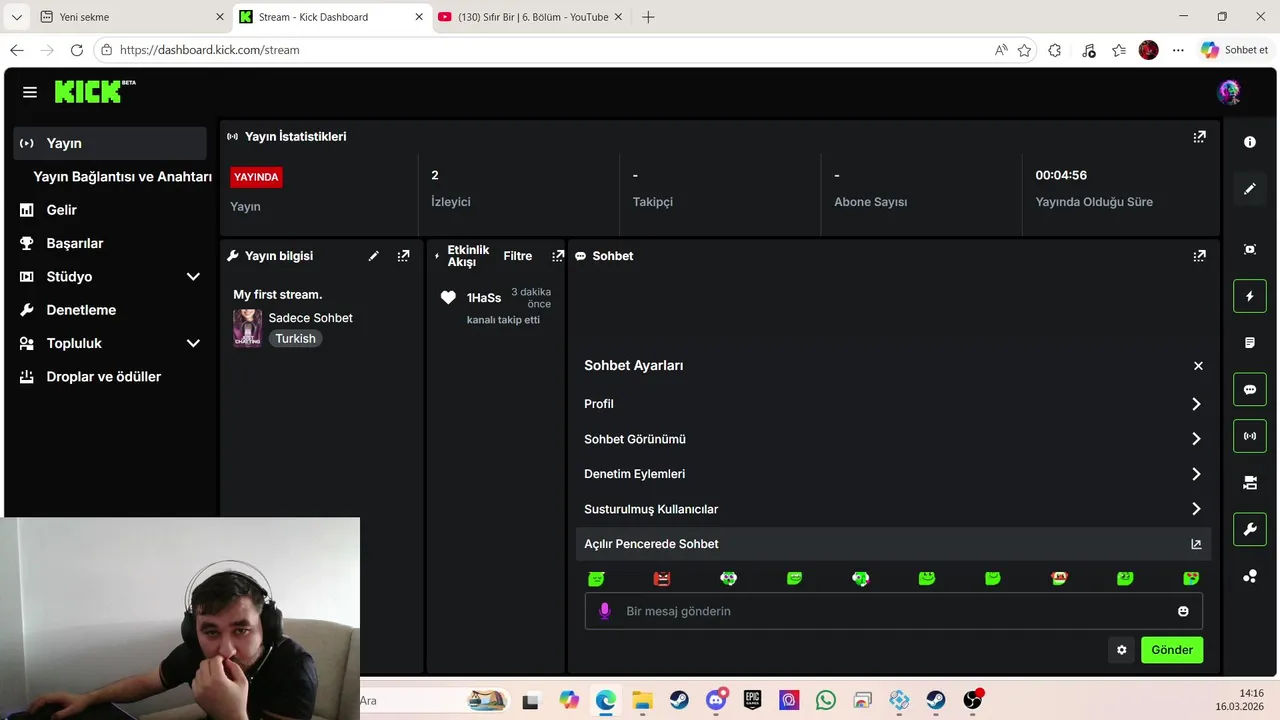Open the hamburger menu beside Kick logo
The height and width of the screenshot is (720, 1280).
point(30,92)
